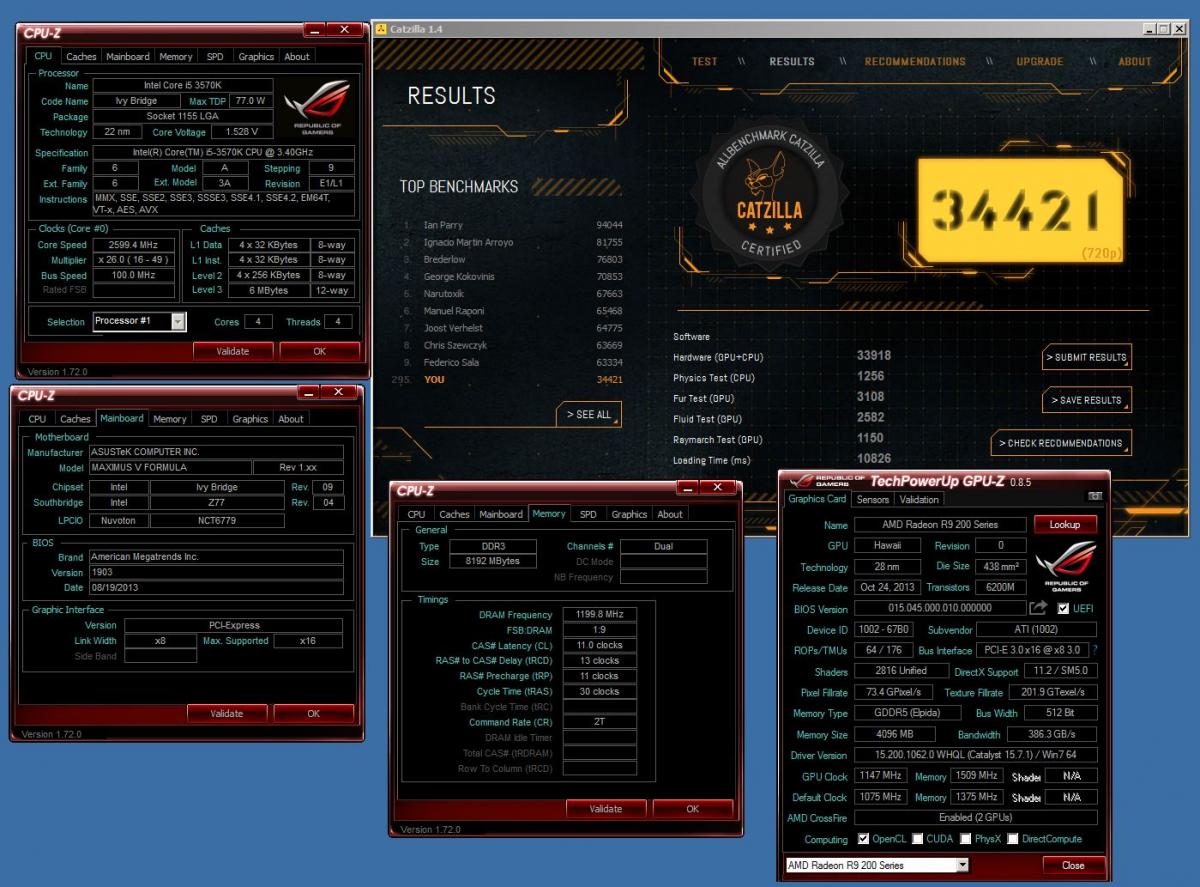Click OK in the CPU-Z Mainboard window
The image size is (1200, 887).
tap(313, 713)
